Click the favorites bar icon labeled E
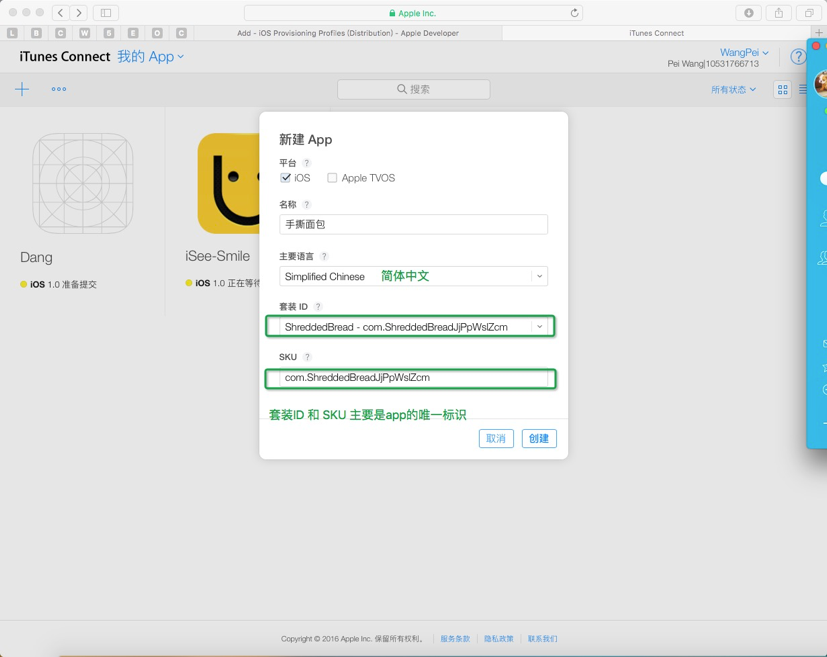 pos(133,33)
